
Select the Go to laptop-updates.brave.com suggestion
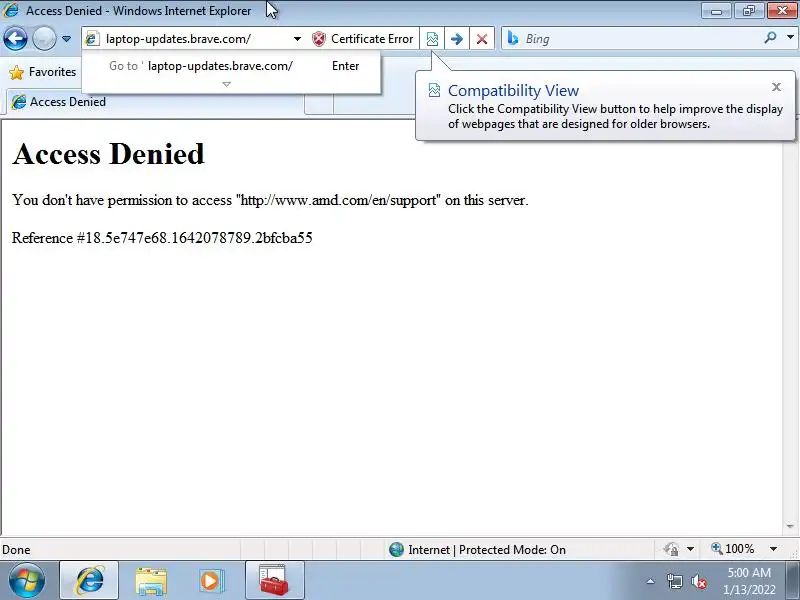(x=231, y=66)
